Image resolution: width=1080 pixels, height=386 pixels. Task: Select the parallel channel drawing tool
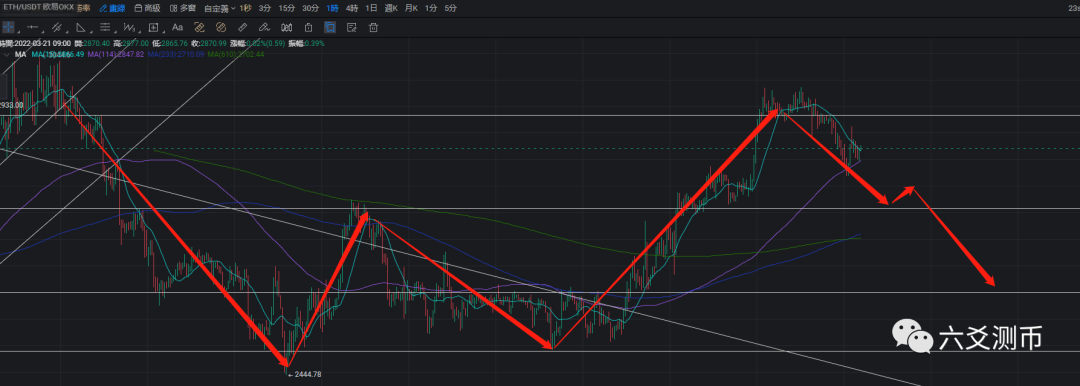(x=56, y=28)
